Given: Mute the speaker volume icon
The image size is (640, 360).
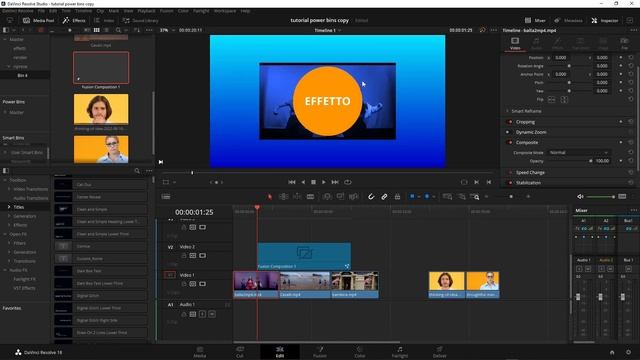Looking at the screenshot, I should click(x=580, y=197).
